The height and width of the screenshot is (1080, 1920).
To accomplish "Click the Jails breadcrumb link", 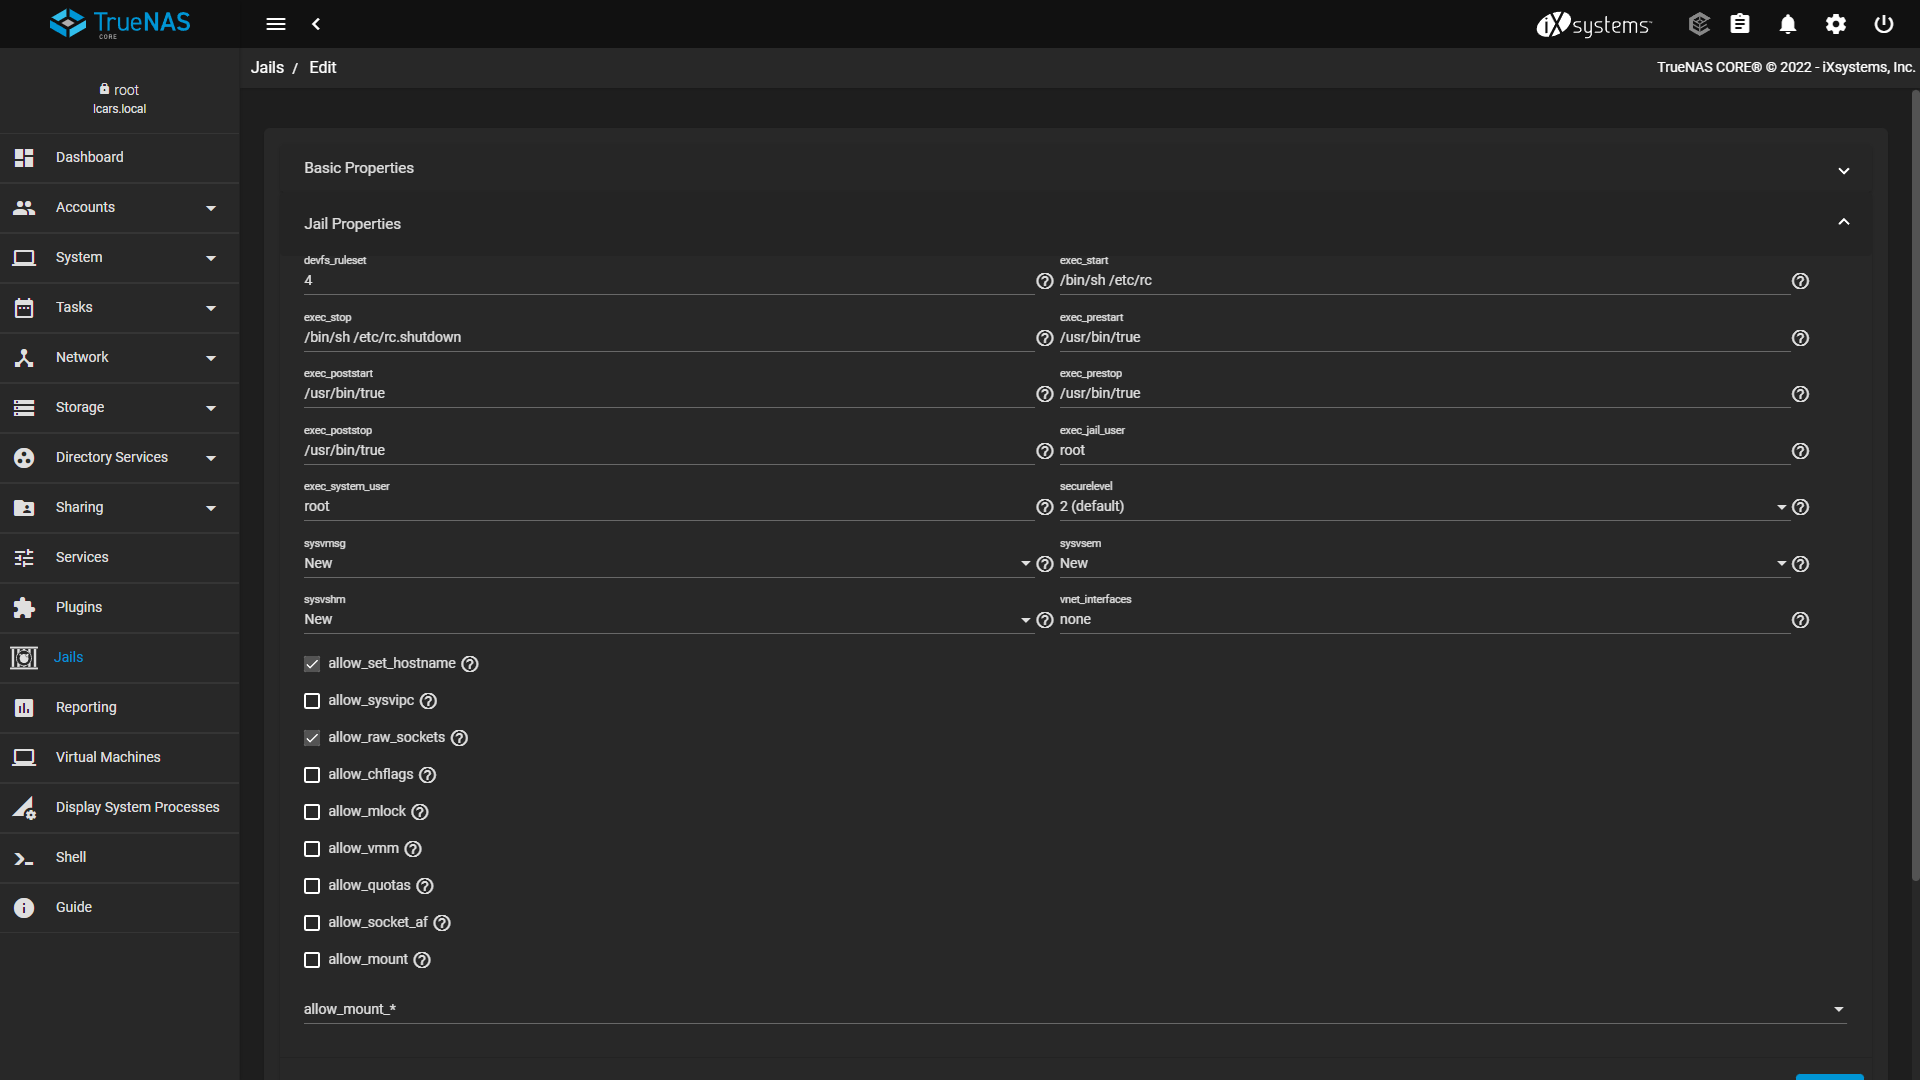I will point(267,68).
